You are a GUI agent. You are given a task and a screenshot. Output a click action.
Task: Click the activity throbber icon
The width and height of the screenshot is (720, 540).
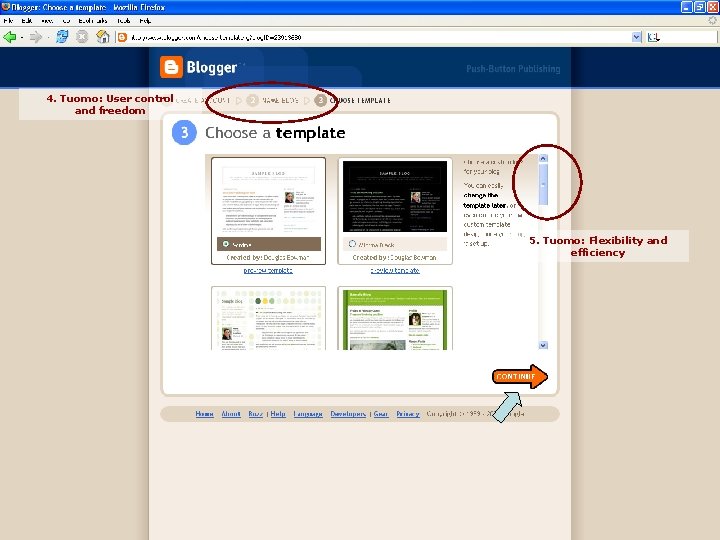pos(712,20)
